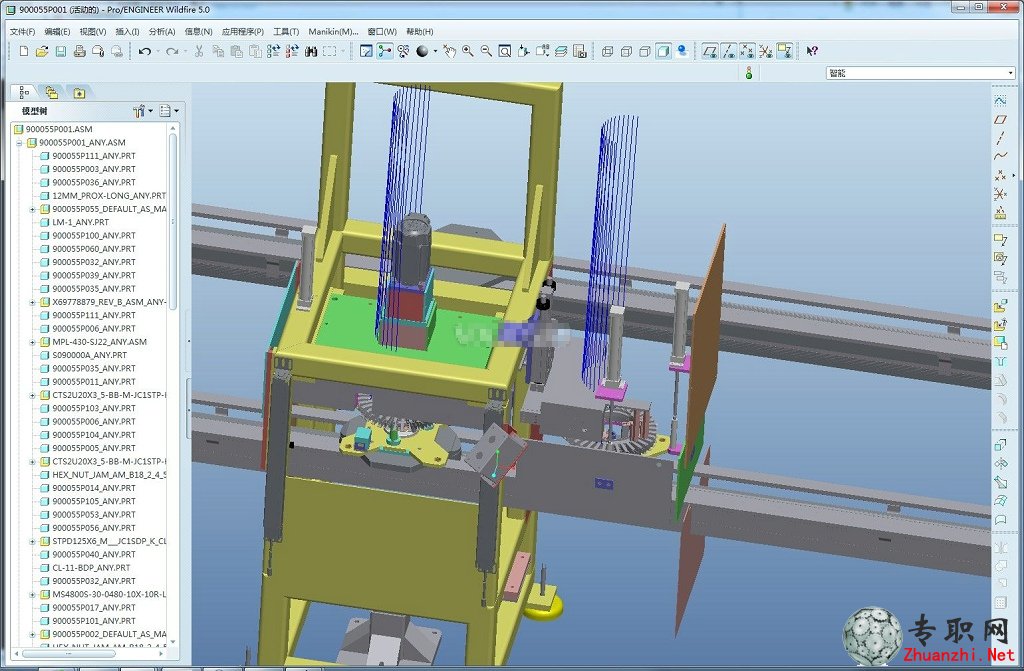This screenshot has width=1024, height=671.
Task: Click the context help cursor icon
Action: pos(812,51)
